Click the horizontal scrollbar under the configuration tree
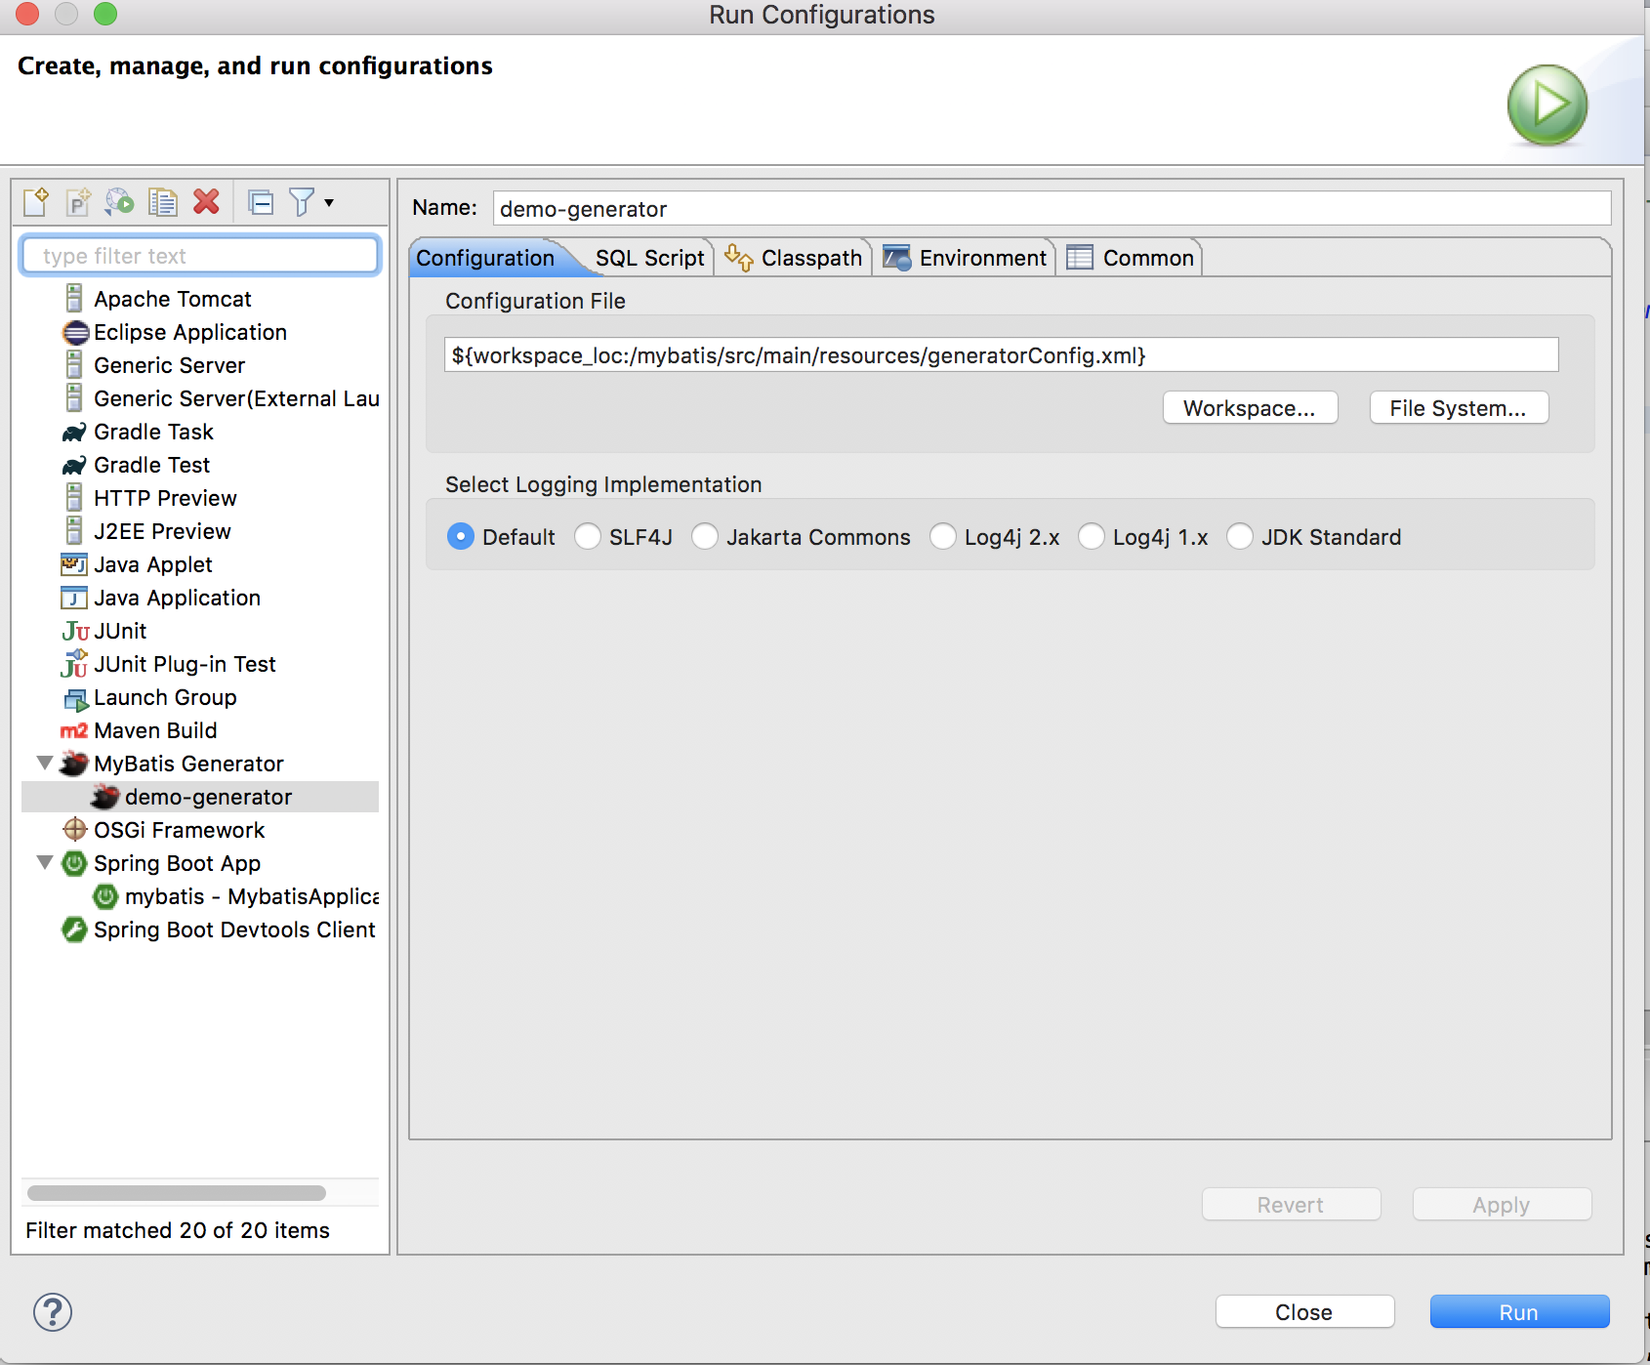Screen dimensions: 1650x1365 pos(177,1193)
